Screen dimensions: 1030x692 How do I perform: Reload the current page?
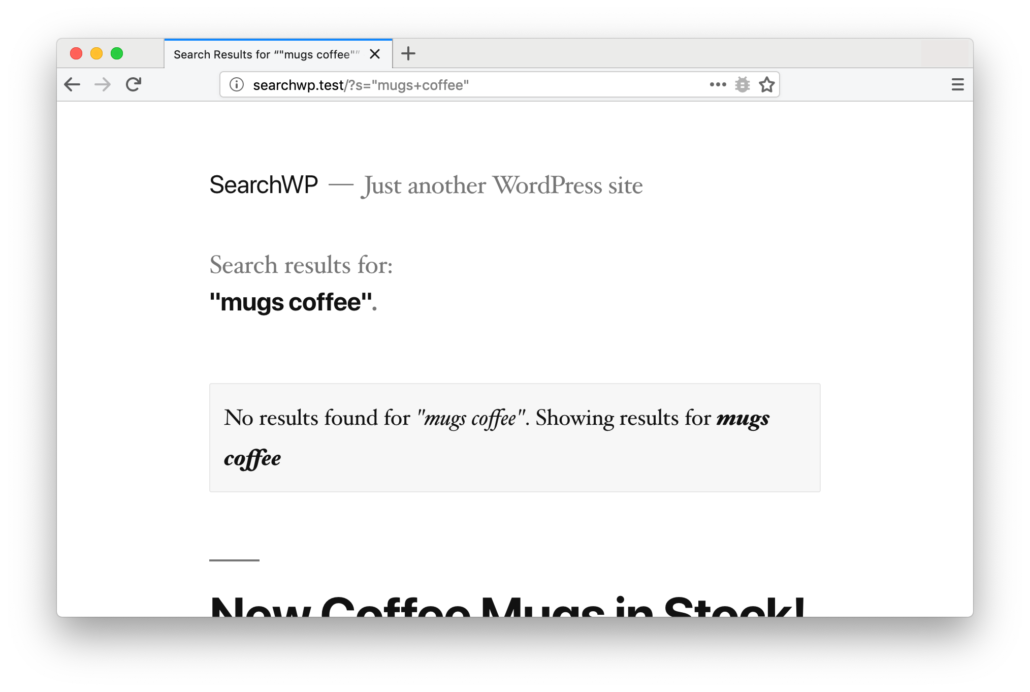[x=133, y=84]
